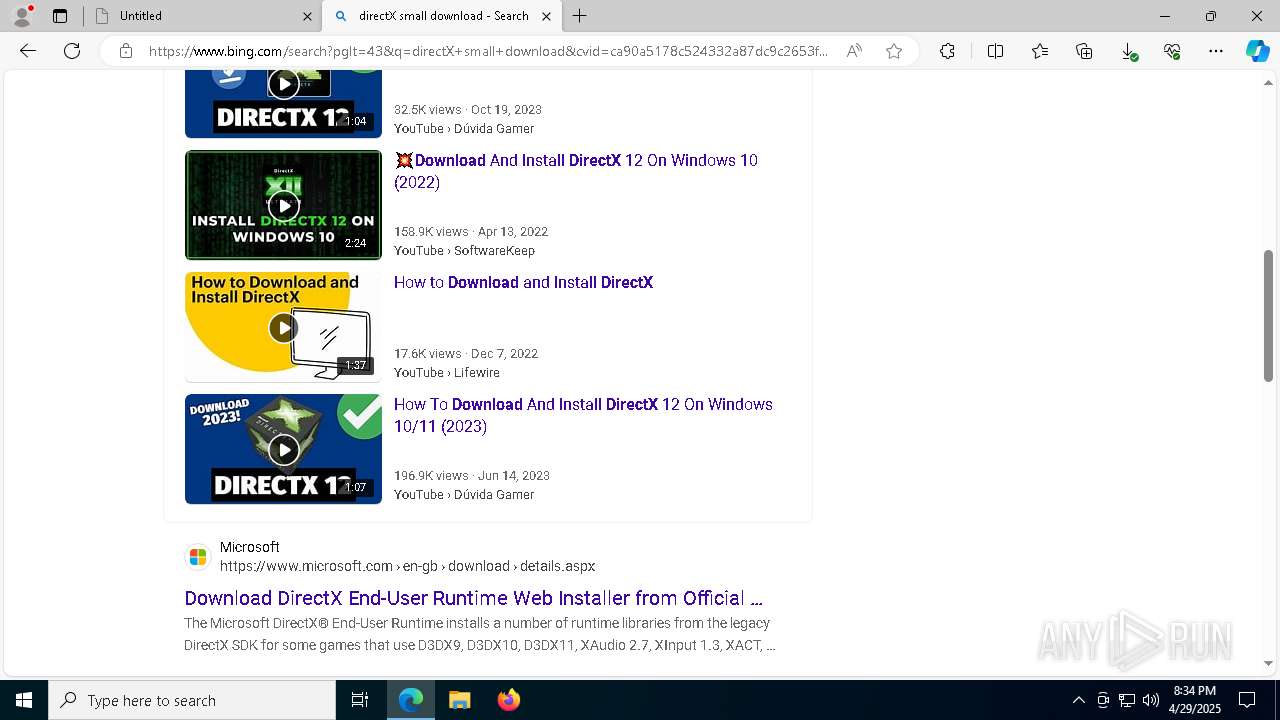Viewport: 1280px width, 720px height.
Task: Open Download DirectX End-User Runtime Web Installer link
Action: [x=473, y=598]
